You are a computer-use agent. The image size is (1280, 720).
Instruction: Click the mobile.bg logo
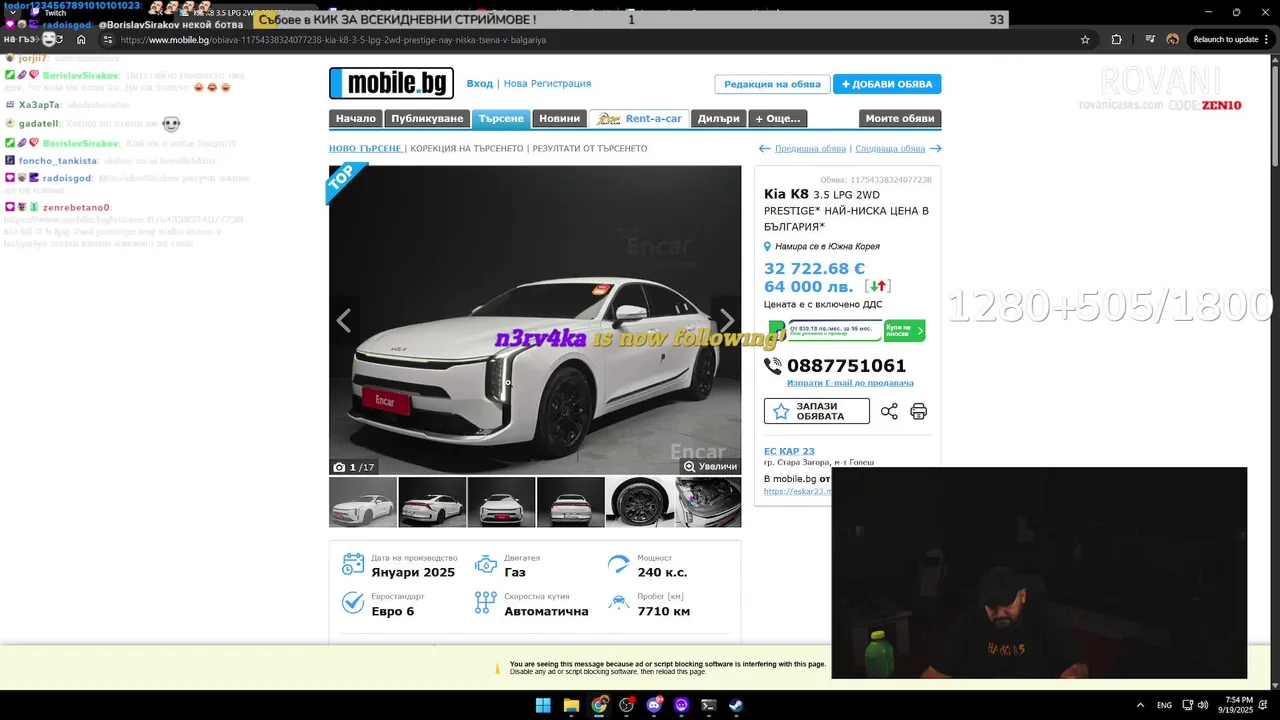click(391, 83)
